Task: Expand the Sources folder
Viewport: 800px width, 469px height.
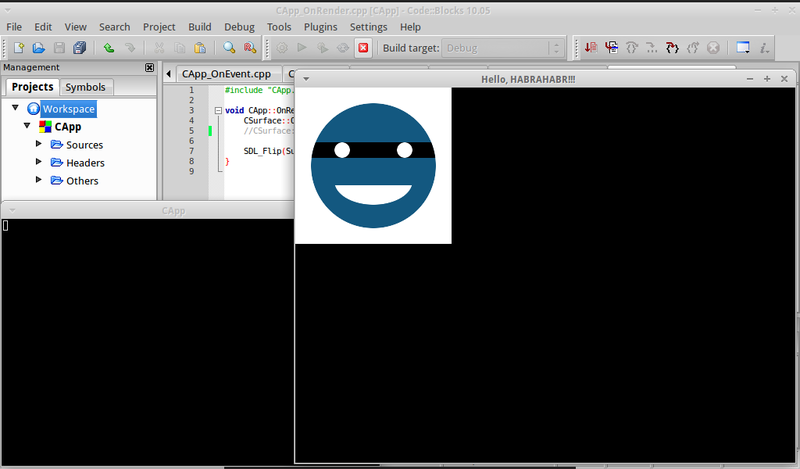Action: coord(39,144)
